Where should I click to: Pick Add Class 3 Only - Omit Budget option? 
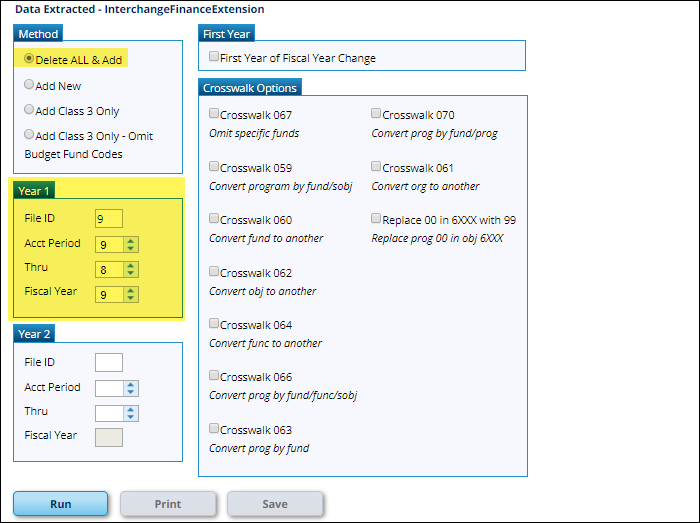30,135
